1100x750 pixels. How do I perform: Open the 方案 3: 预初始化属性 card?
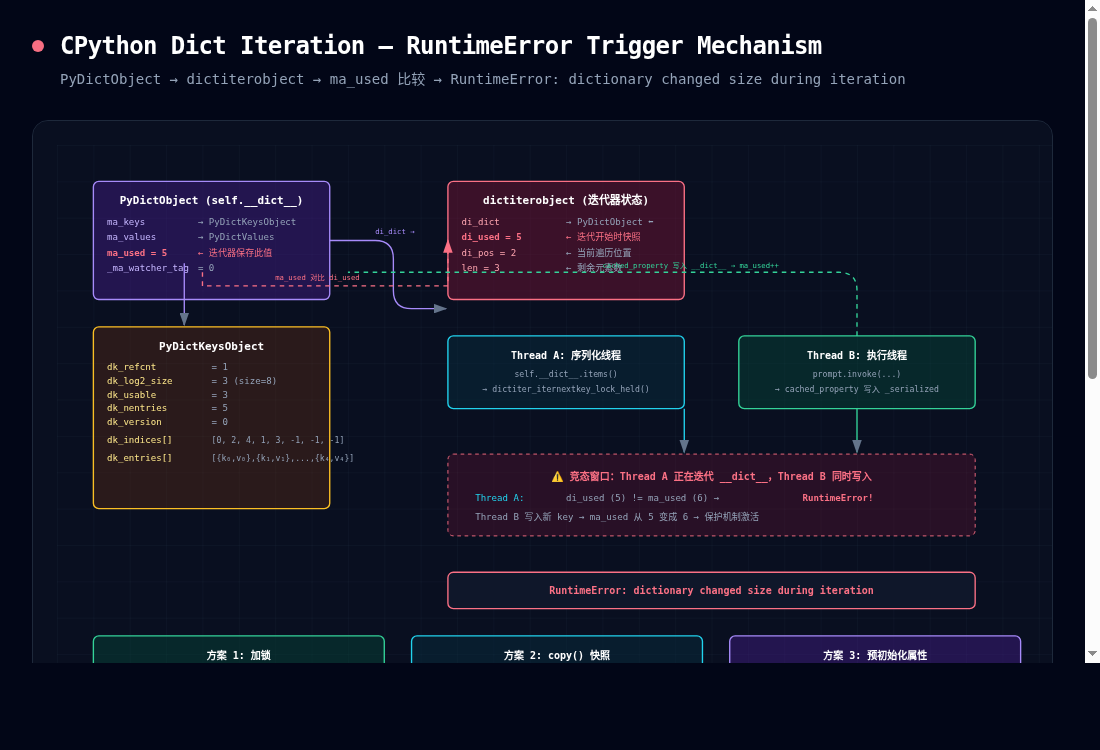pos(875,650)
